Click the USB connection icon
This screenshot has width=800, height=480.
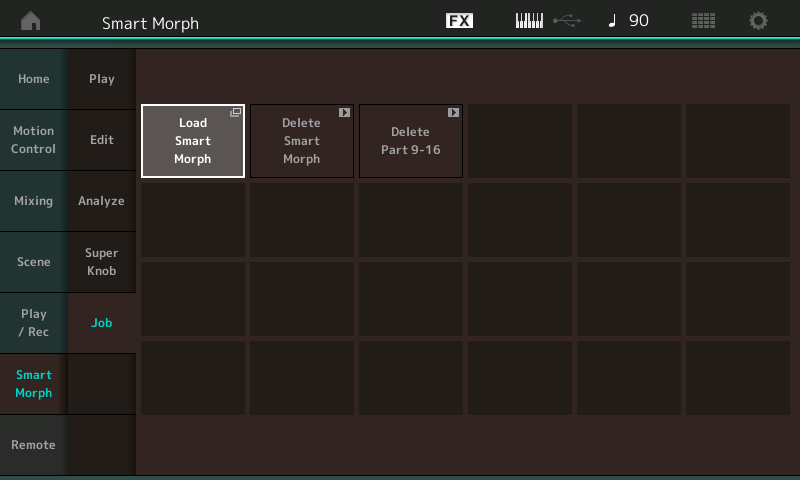click(565, 21)
